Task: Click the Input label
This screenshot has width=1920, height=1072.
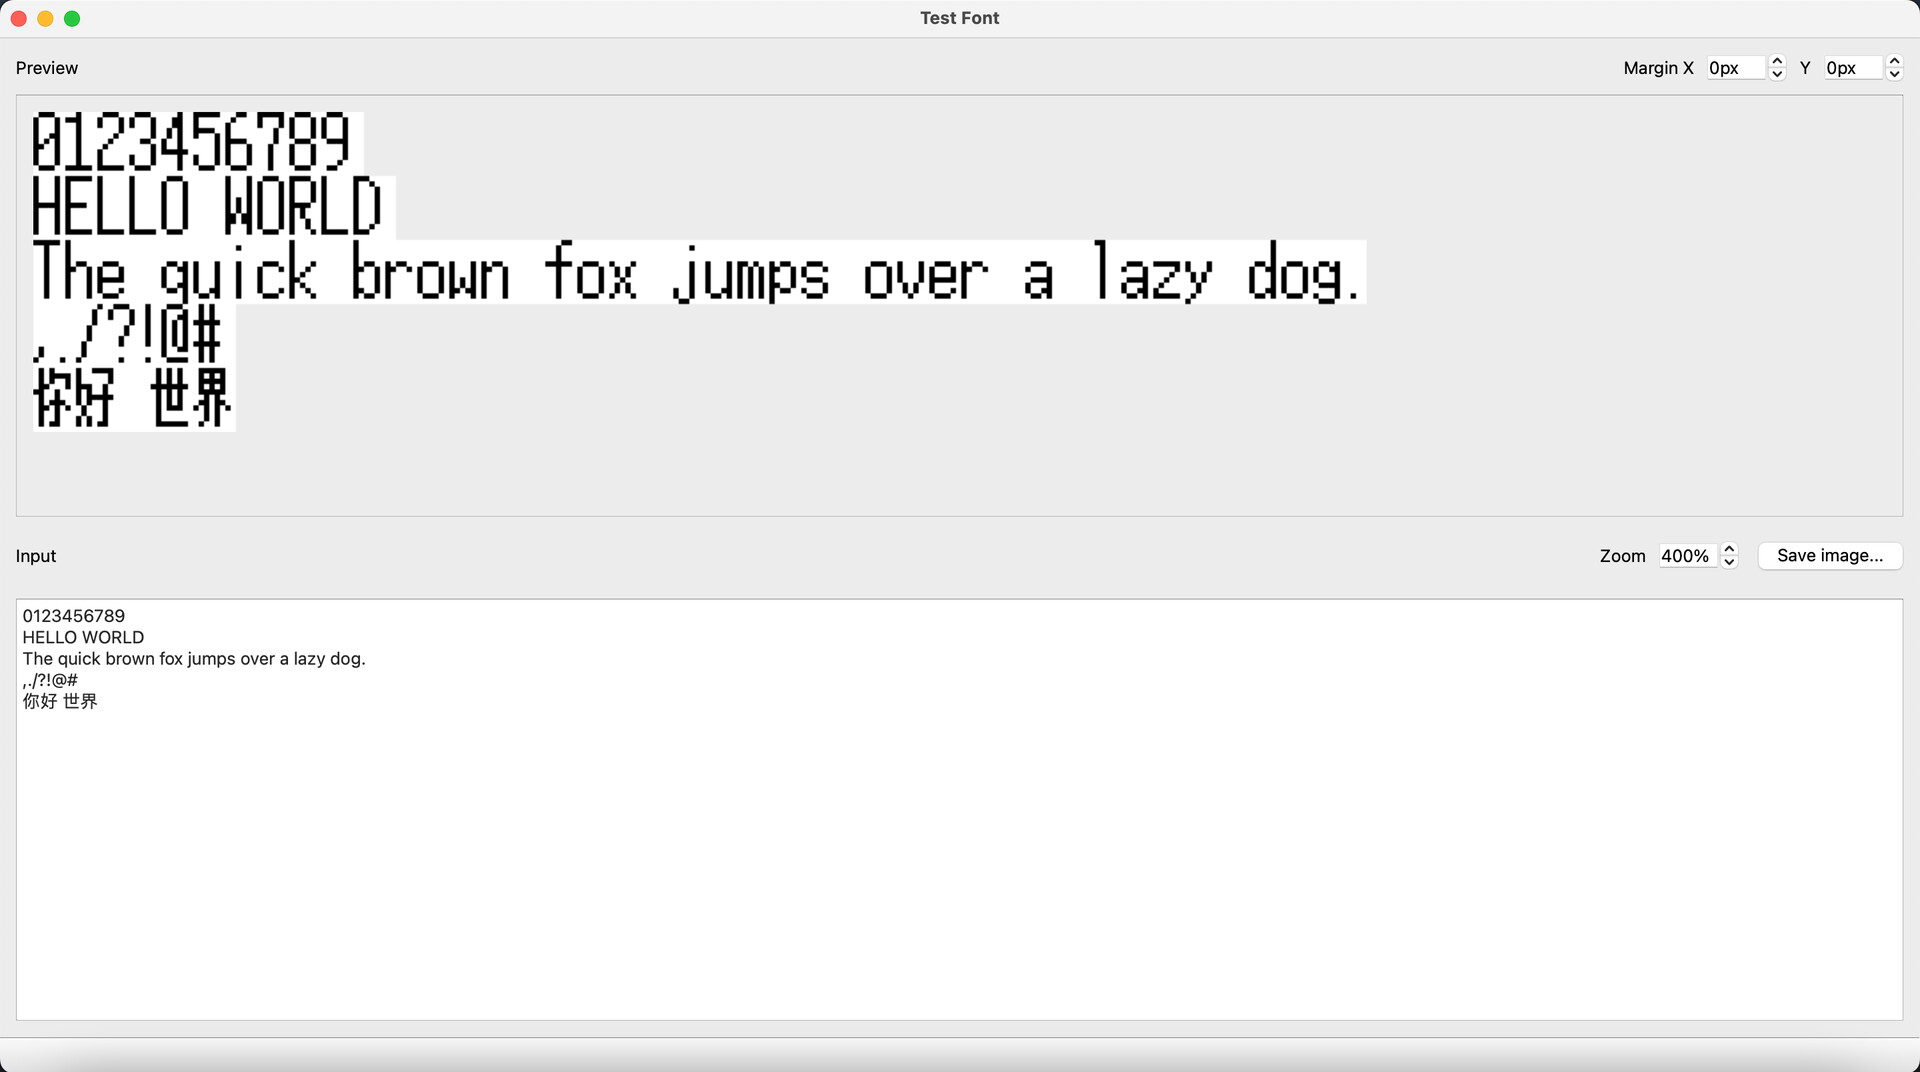Action: coord(36,556)
